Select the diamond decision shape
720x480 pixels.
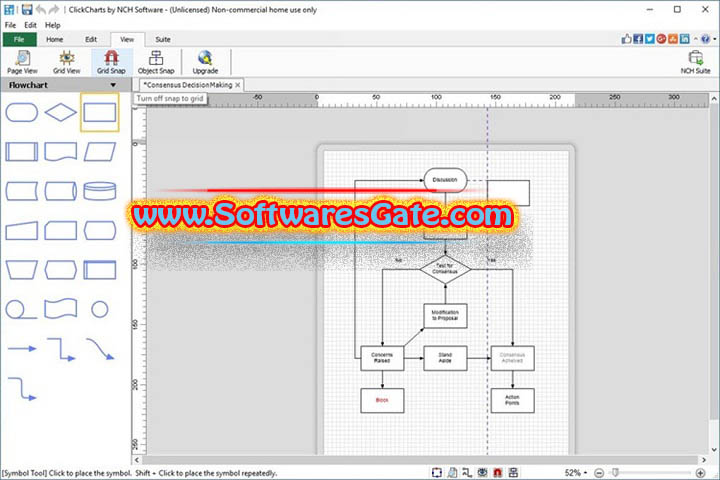point(61,113)
